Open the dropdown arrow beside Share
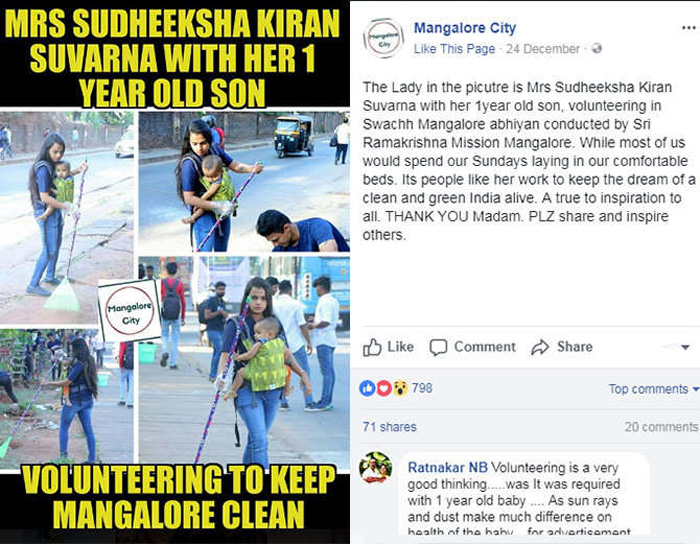The image size is (700, 544). click(x=685, y=347)
